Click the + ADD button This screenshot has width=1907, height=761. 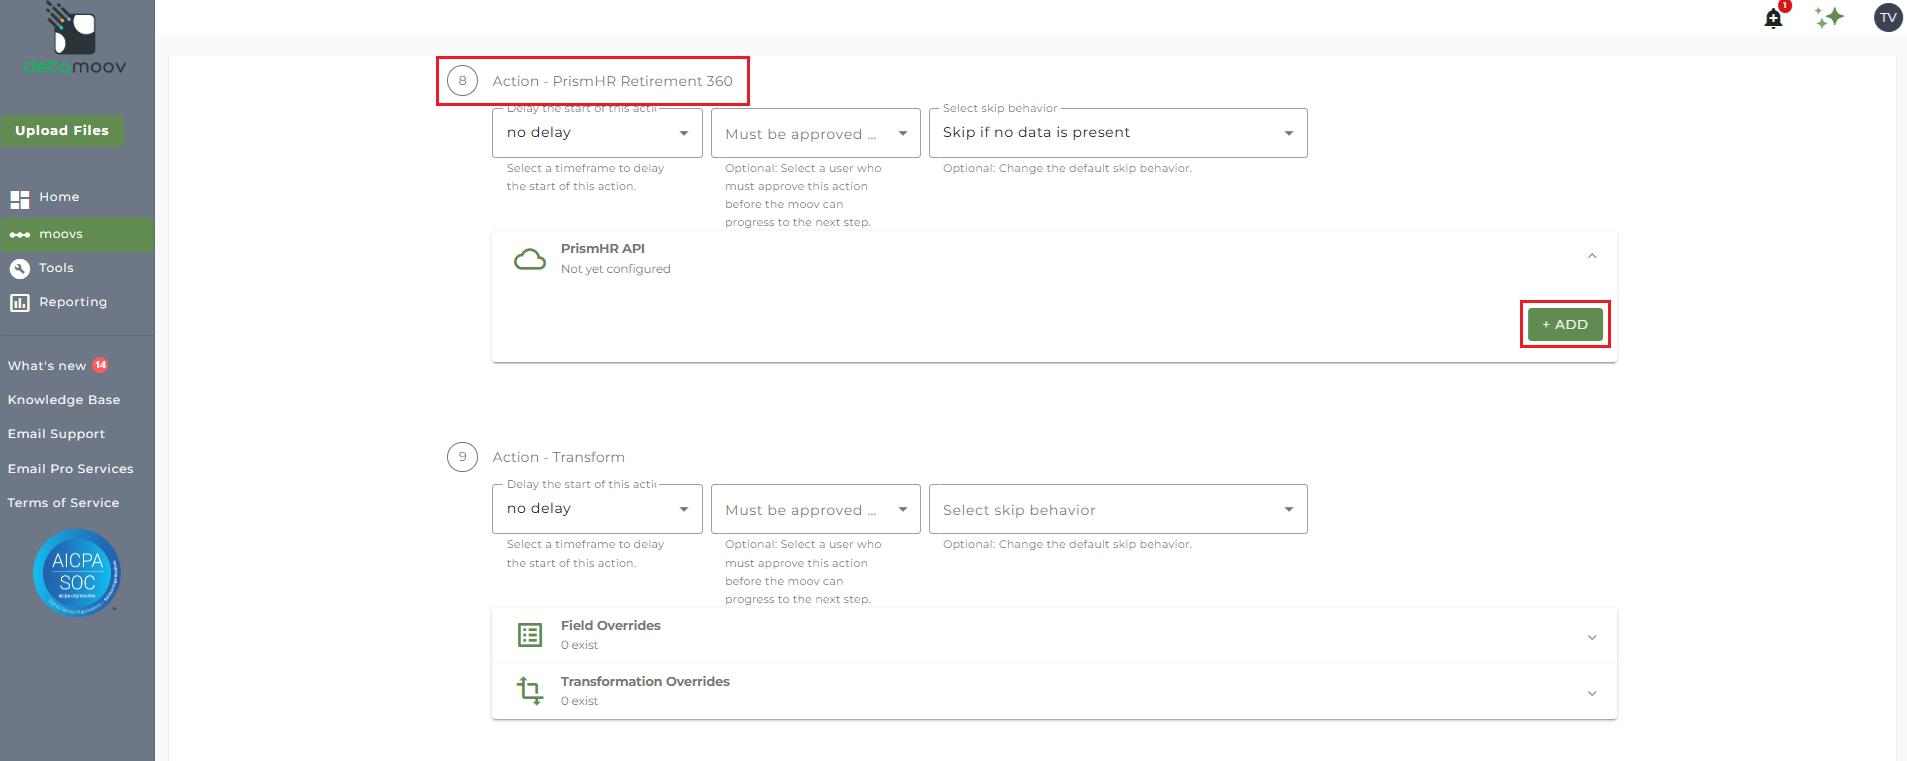(1564, 325)
